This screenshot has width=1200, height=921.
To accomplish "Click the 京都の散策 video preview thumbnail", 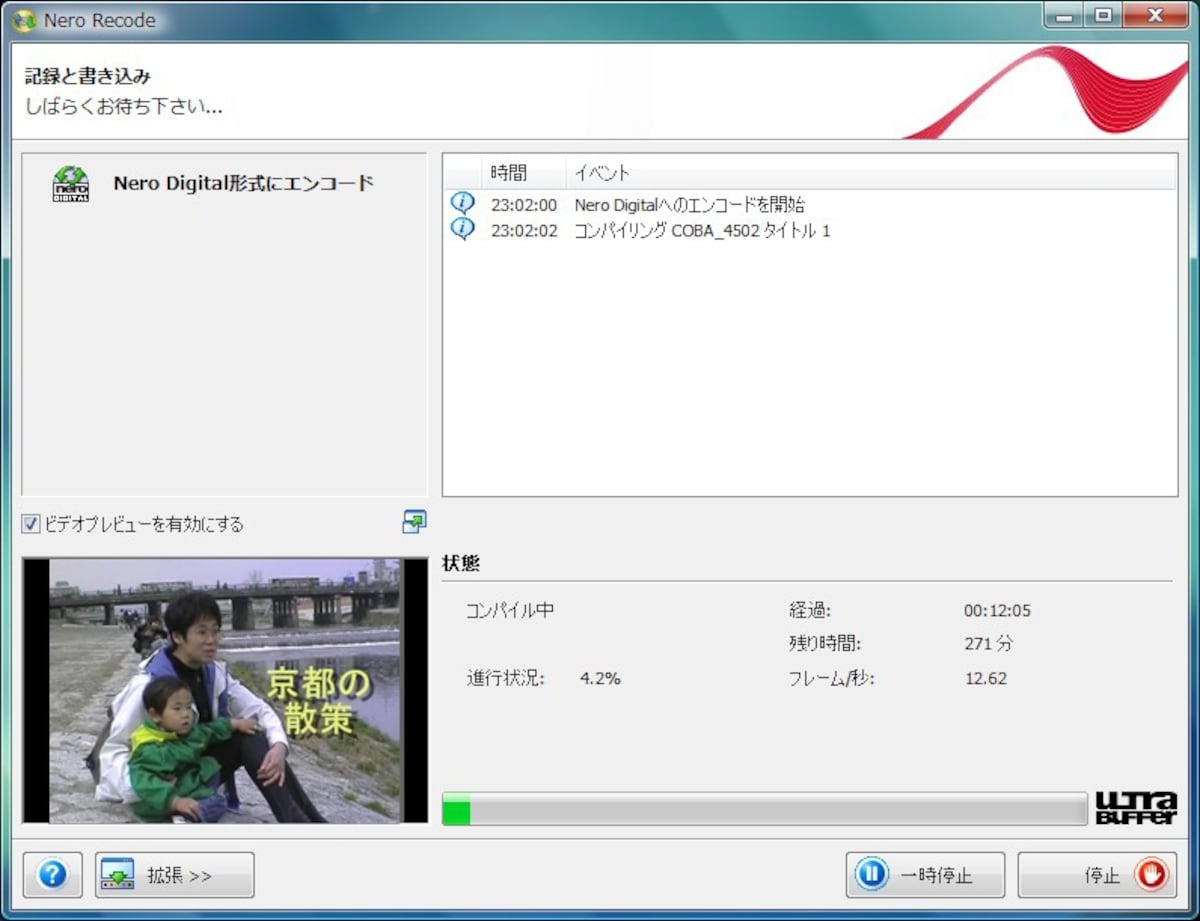I will (225, 690).
